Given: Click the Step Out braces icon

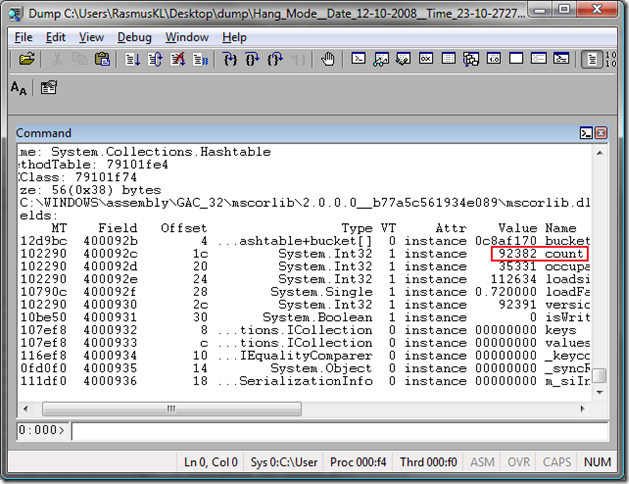Looking at the screenshot, I should click(x=275, y=59).
